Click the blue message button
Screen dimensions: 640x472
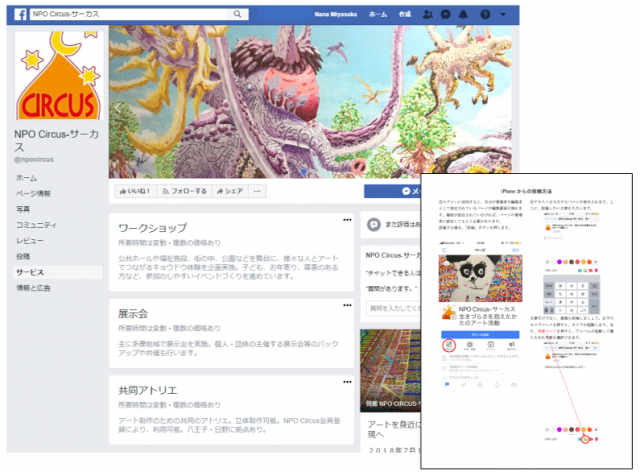point(392,191)
